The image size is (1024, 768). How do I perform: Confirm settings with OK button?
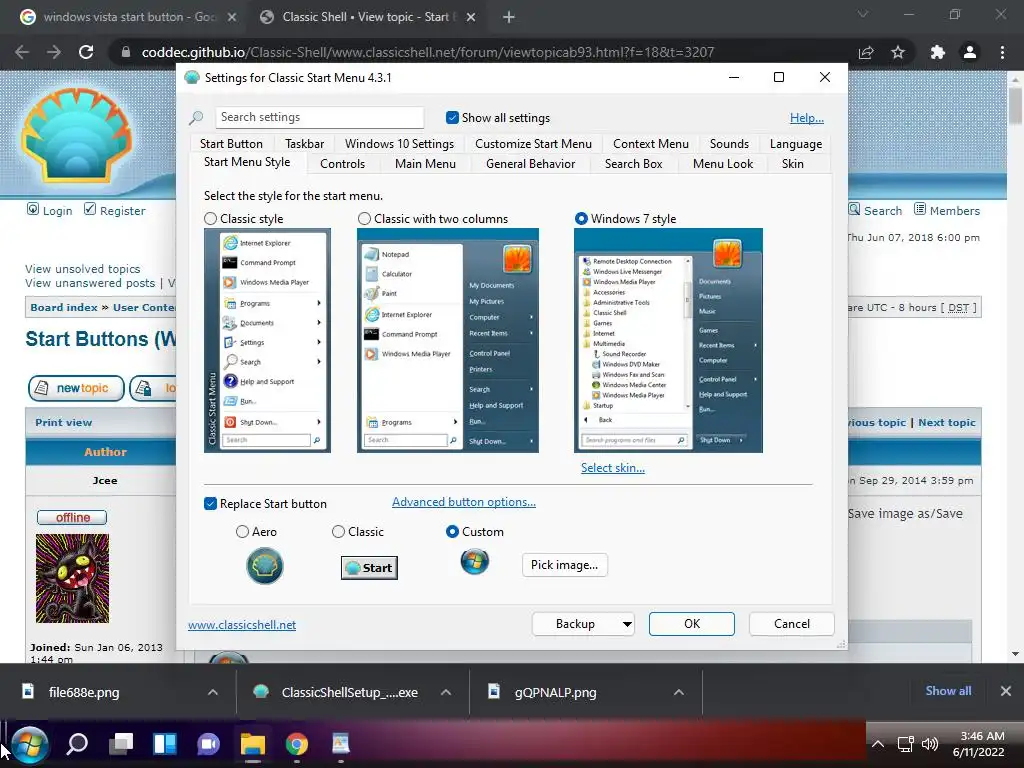(x=692, y=624)
